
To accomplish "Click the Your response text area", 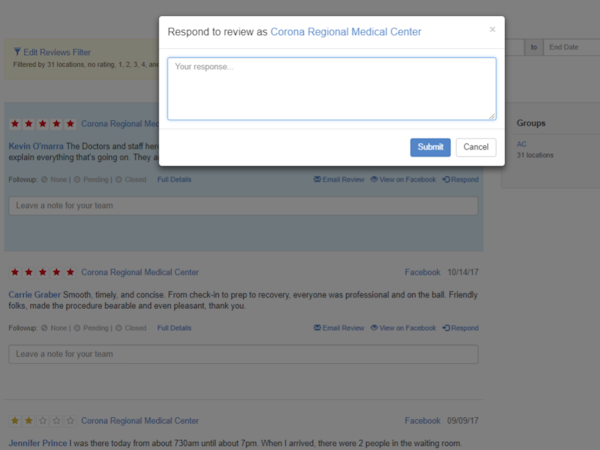I will tap(332, 89).
